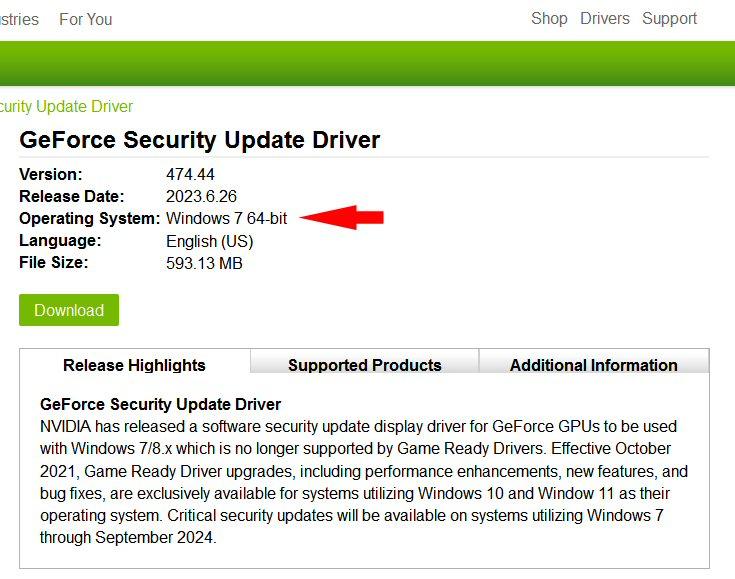Switch to the Release Highlights tab

pyautogui.click(x=135, y=365)
